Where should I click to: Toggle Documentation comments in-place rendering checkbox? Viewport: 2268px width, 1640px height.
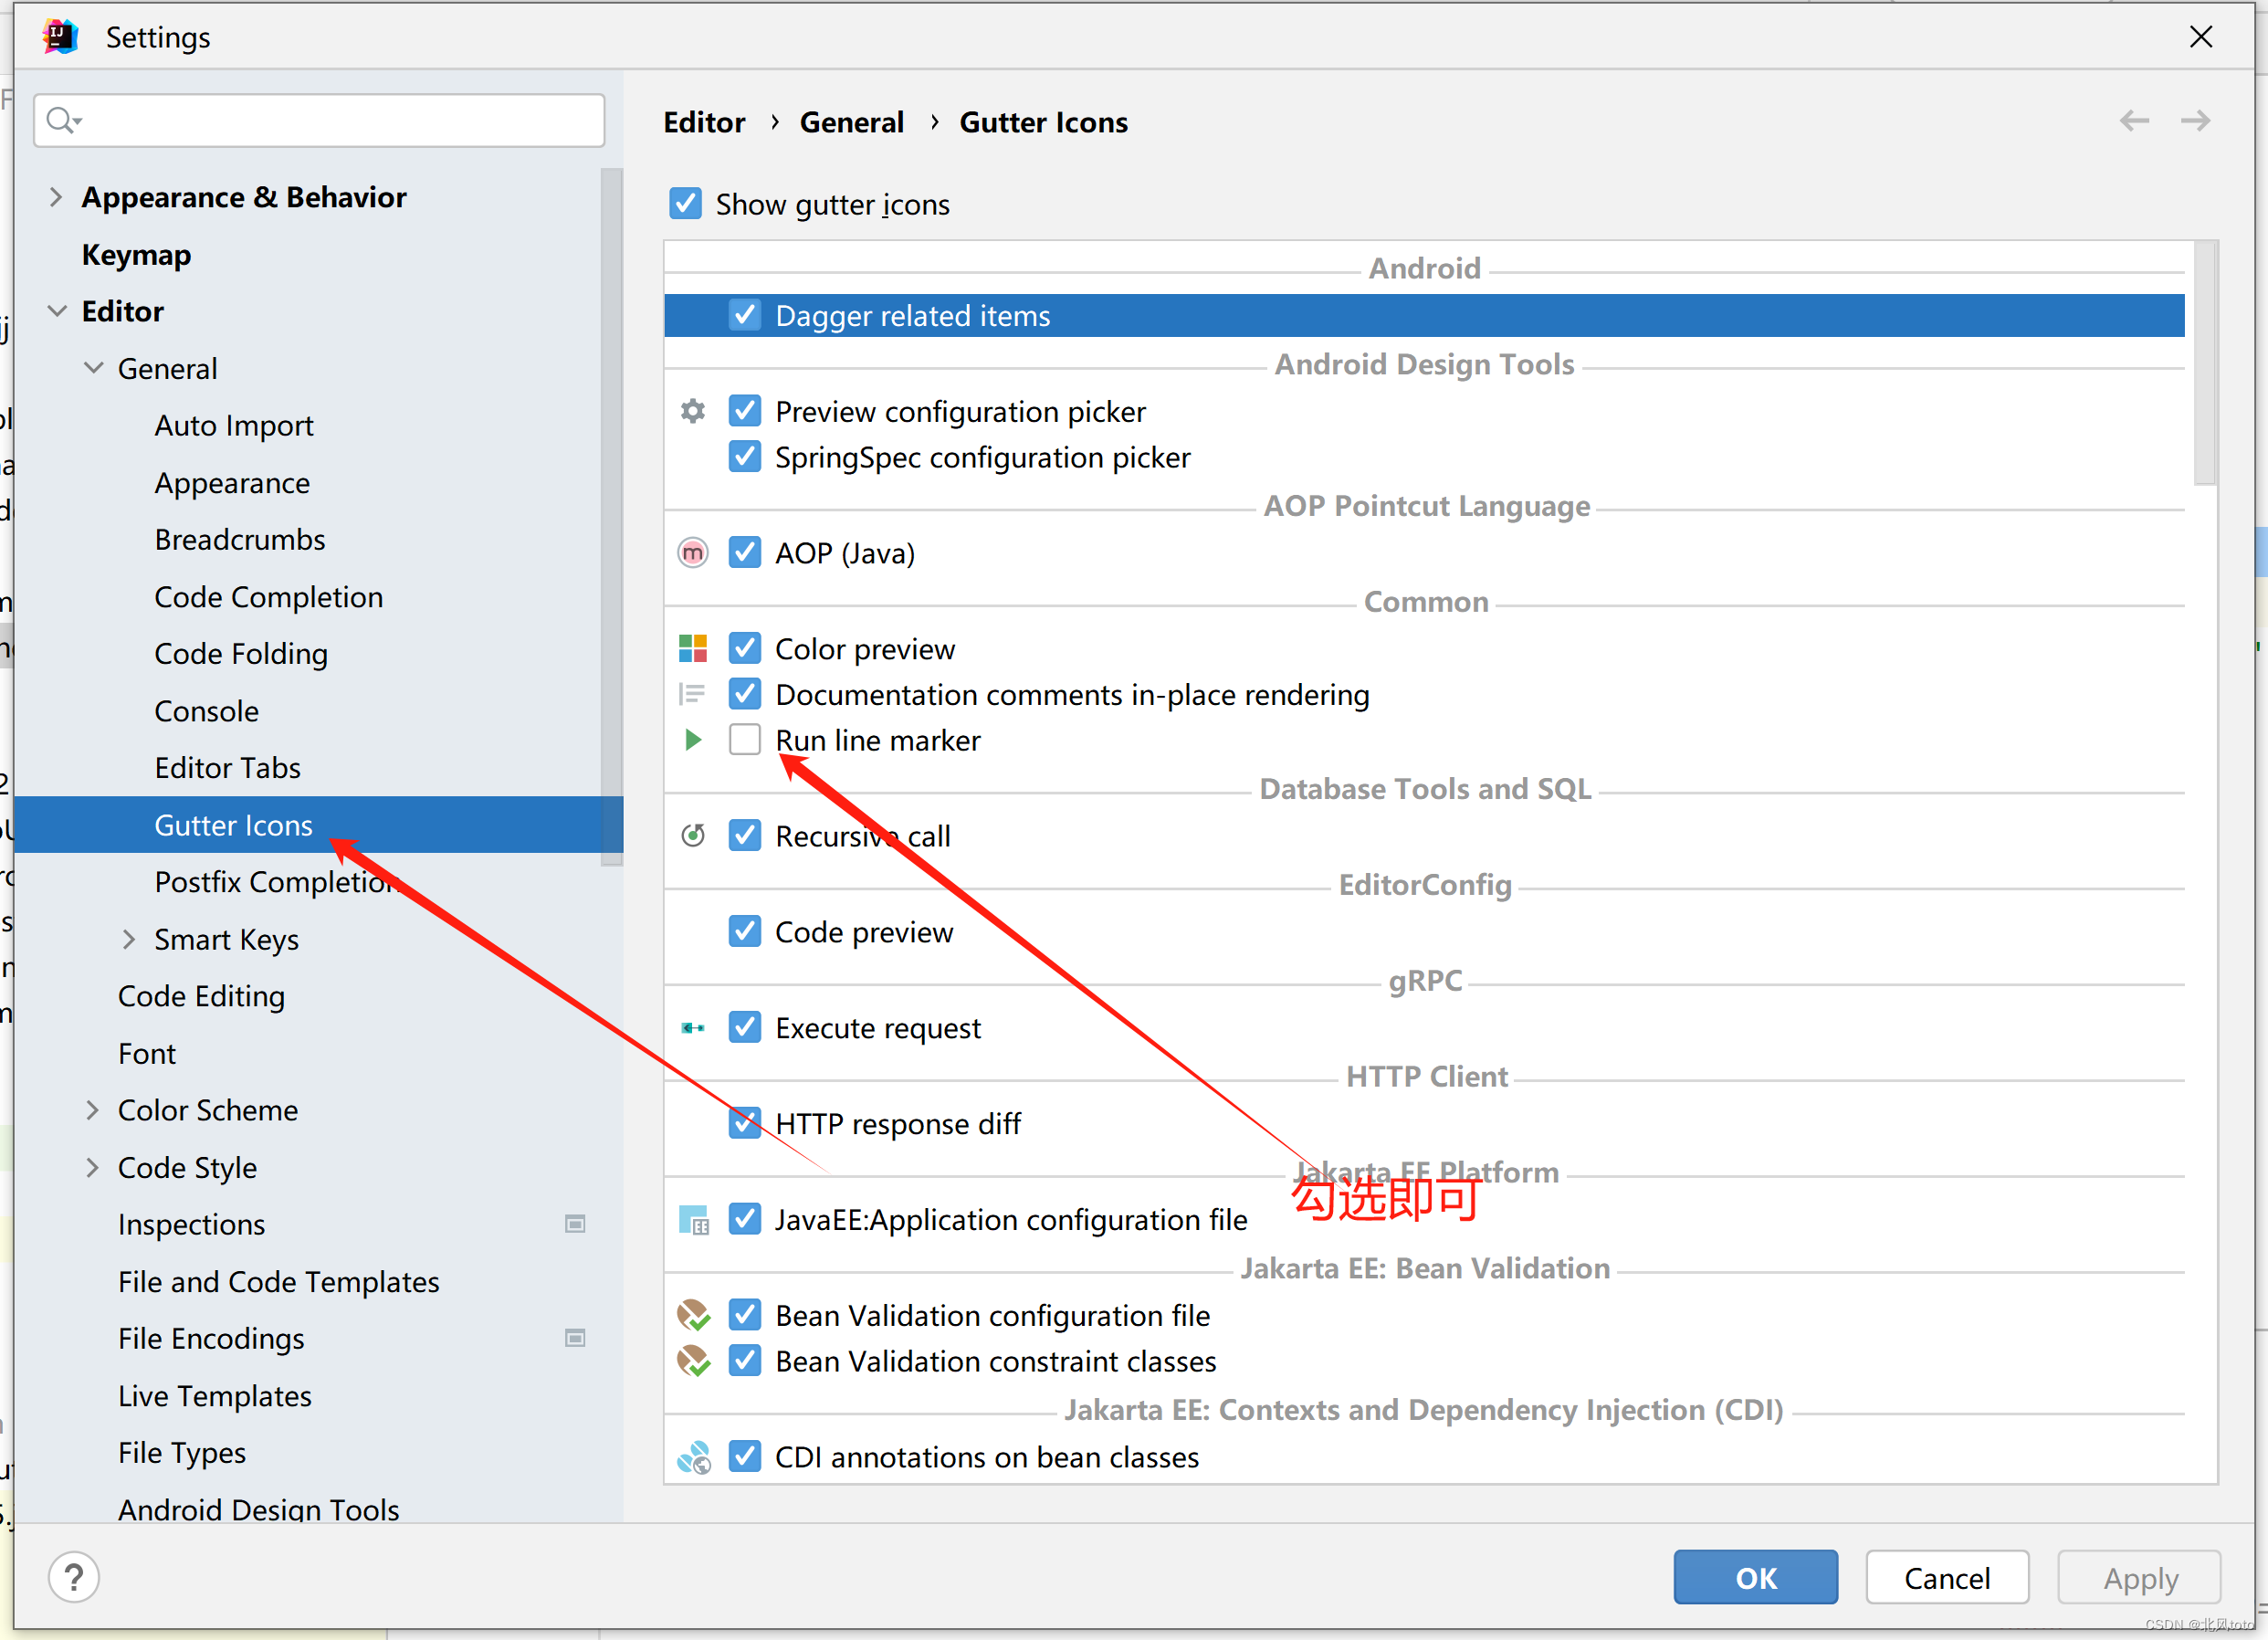tap(745, 694)
